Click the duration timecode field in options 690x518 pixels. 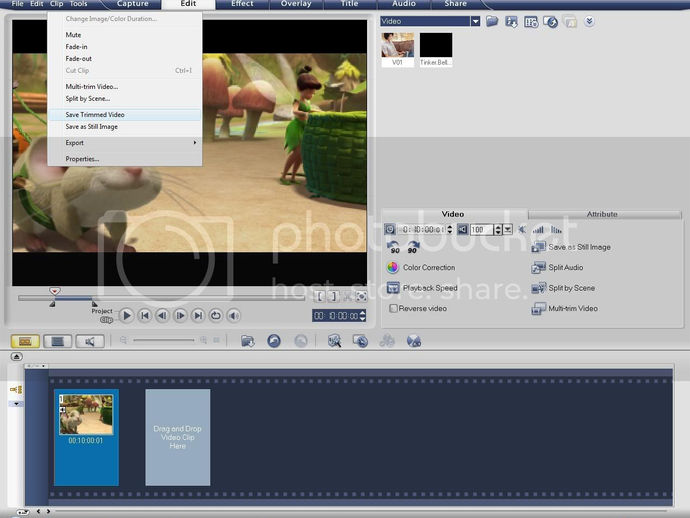pyautogui.click(x=422, y=229)
